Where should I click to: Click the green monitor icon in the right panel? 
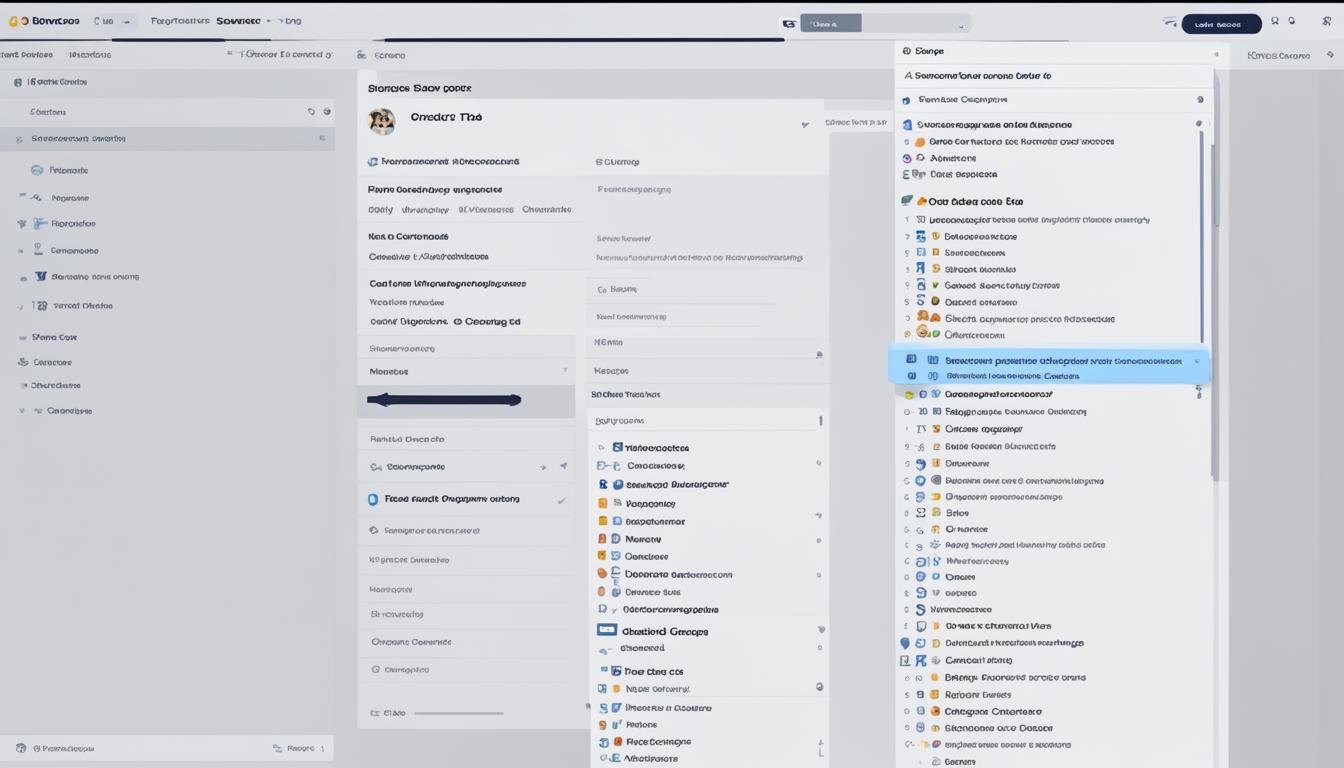905,201
